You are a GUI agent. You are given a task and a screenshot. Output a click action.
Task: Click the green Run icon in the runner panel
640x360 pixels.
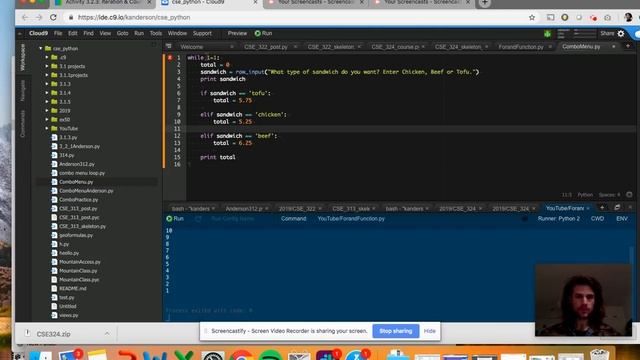pos(169,219)
